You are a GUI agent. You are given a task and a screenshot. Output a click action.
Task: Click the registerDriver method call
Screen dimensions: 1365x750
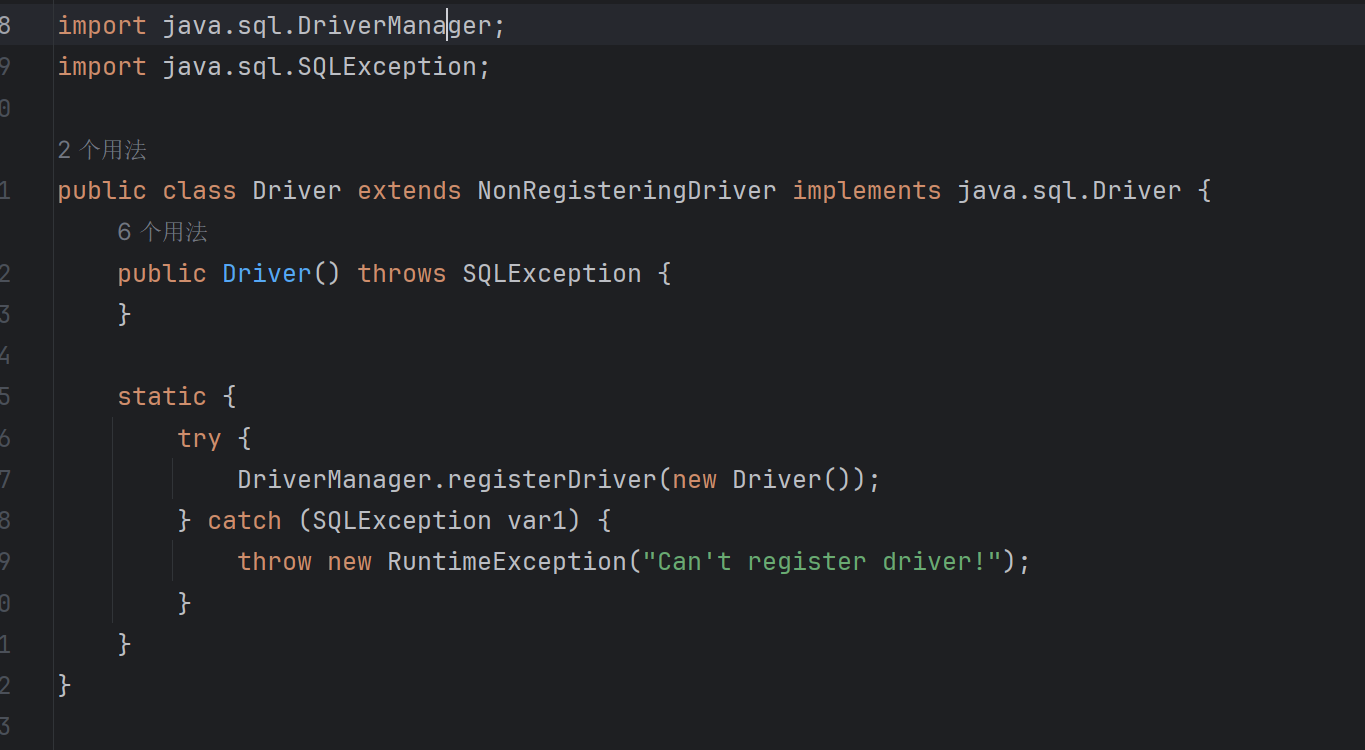(552, 479)
